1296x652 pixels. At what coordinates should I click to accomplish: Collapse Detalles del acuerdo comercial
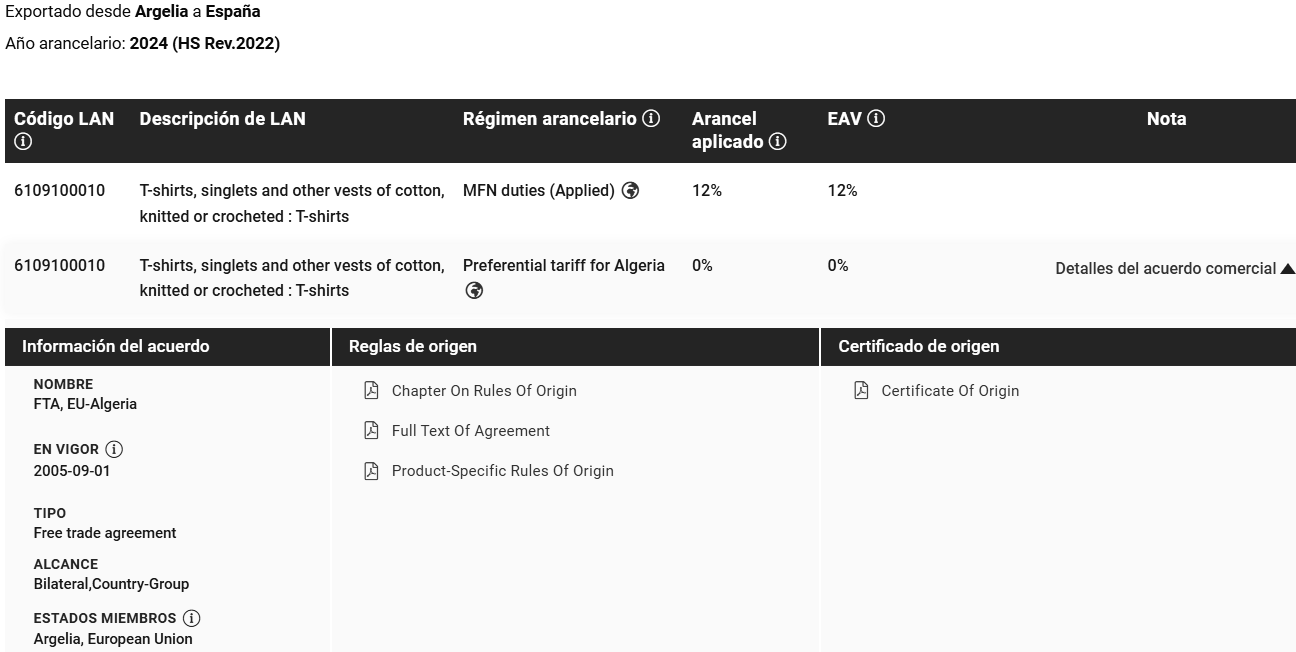pyautogui.click(x=1175, y=269)
